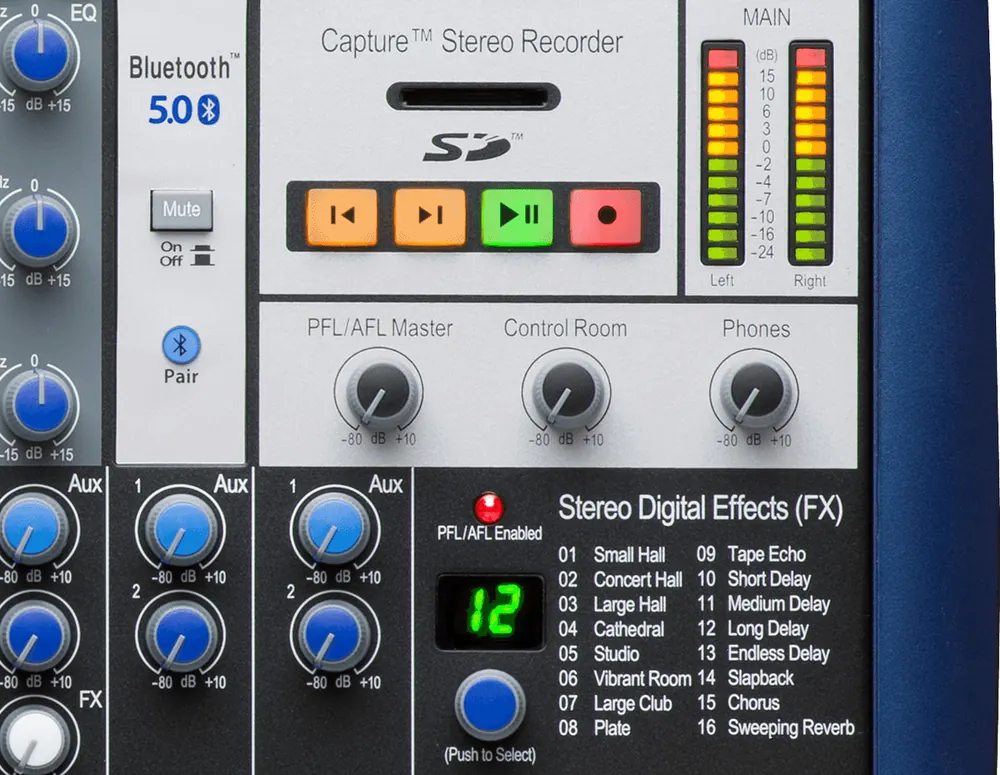Select 11 Medium Delay in the FX list

tap(763, 603)
